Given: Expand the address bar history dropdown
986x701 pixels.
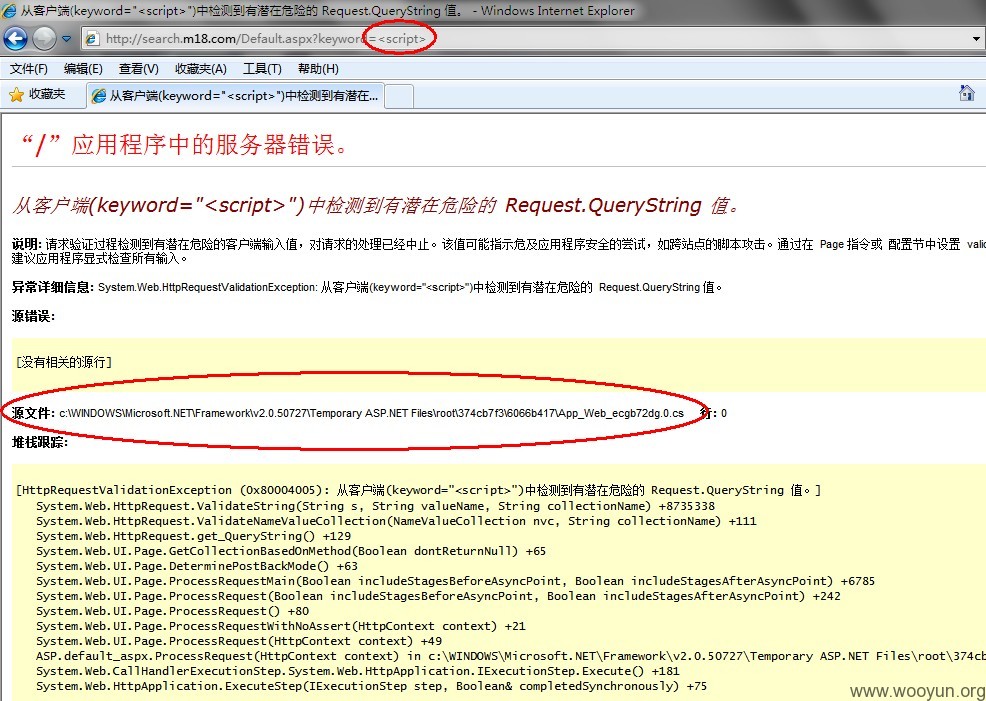Looking at the screenshot, I should pyautogui.click(x=976, y=39).
